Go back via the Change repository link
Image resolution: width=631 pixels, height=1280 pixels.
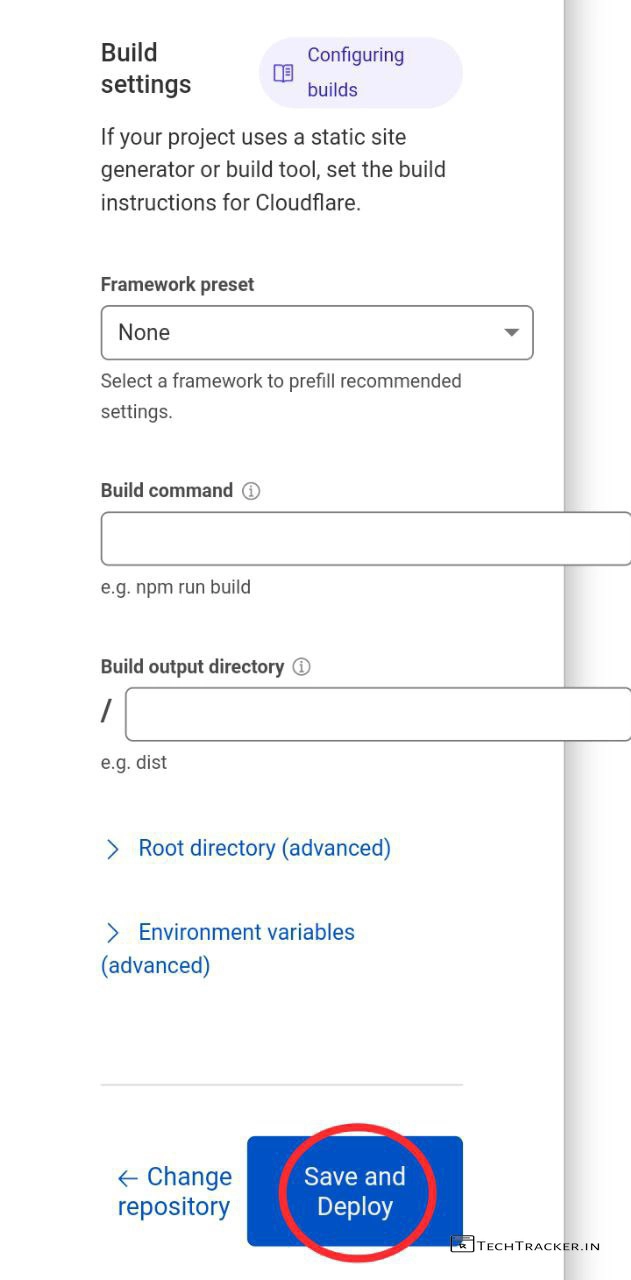(x=175, y=1192)
